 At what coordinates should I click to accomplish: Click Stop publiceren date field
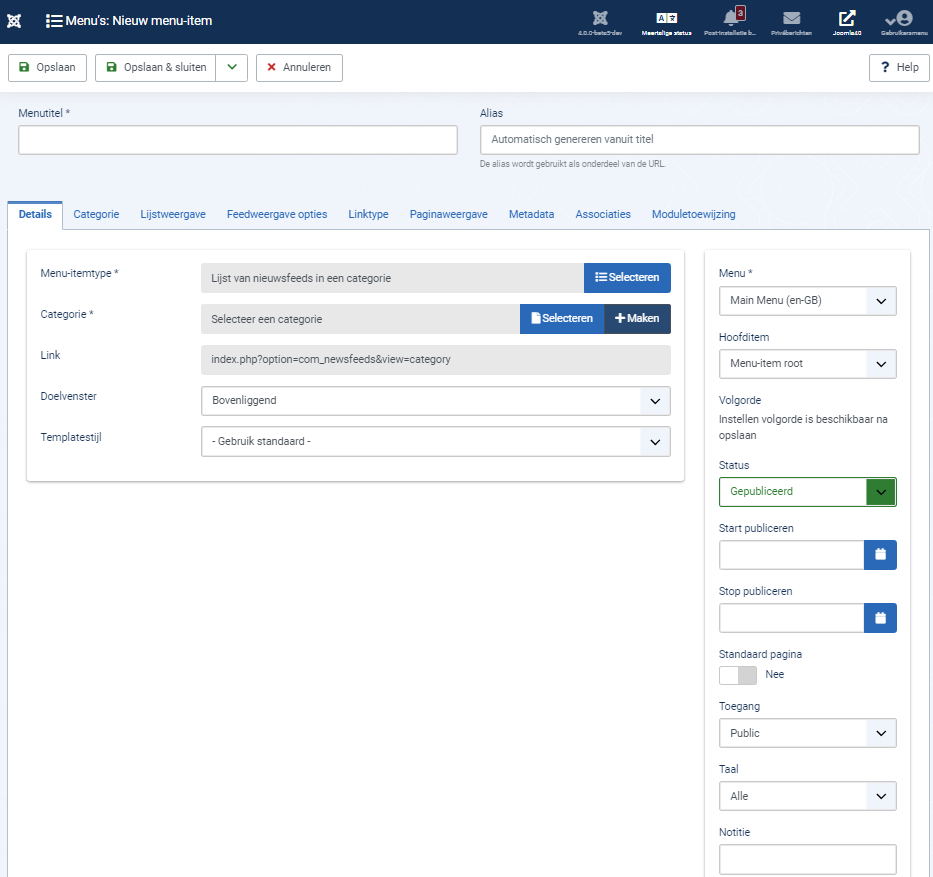coord(791,618)
